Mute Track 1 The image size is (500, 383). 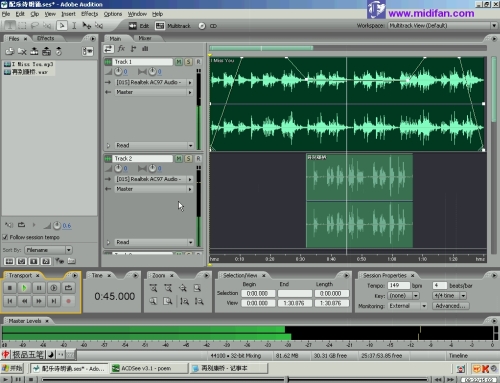click(179, 62)
